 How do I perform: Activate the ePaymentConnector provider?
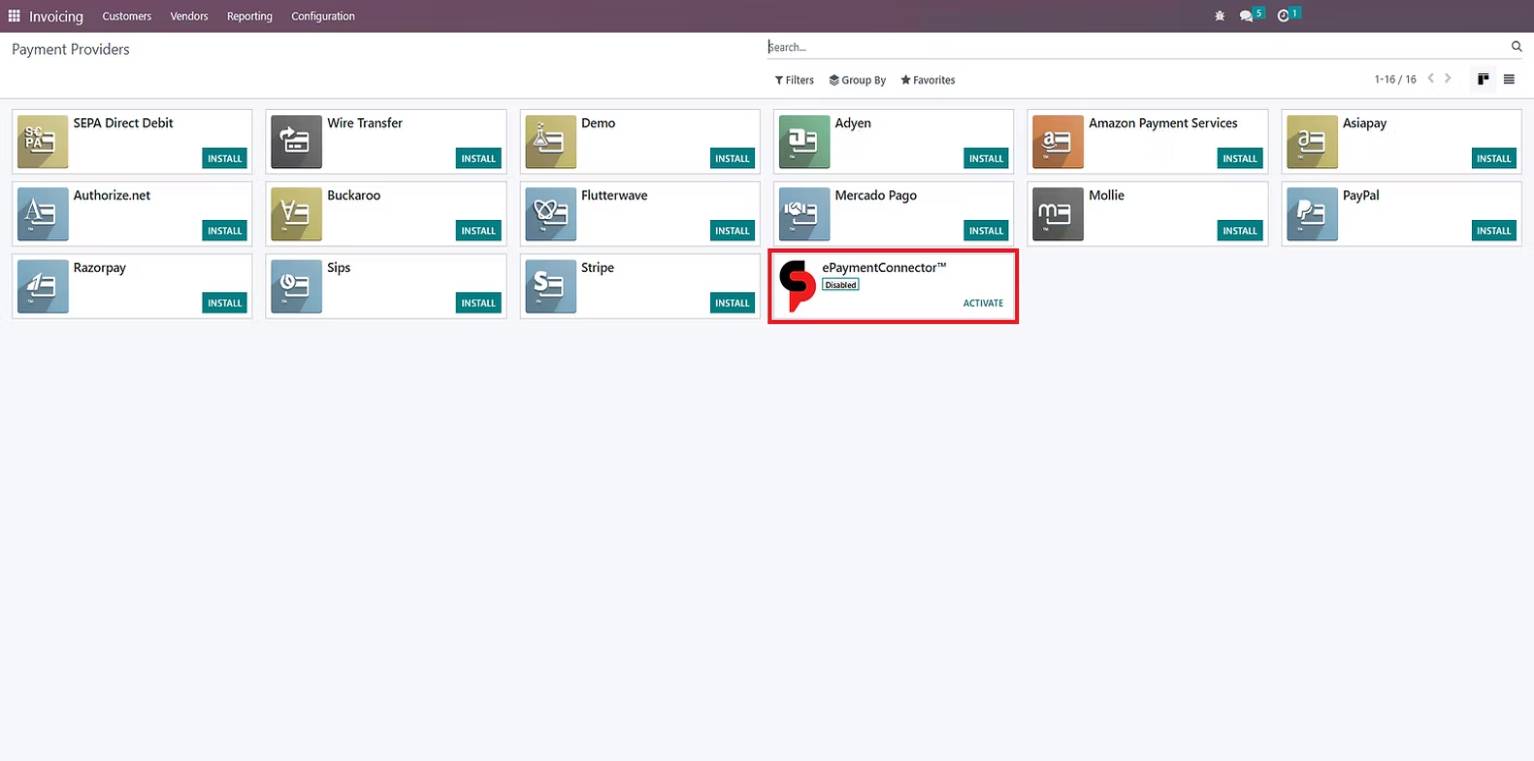point(983,303)
